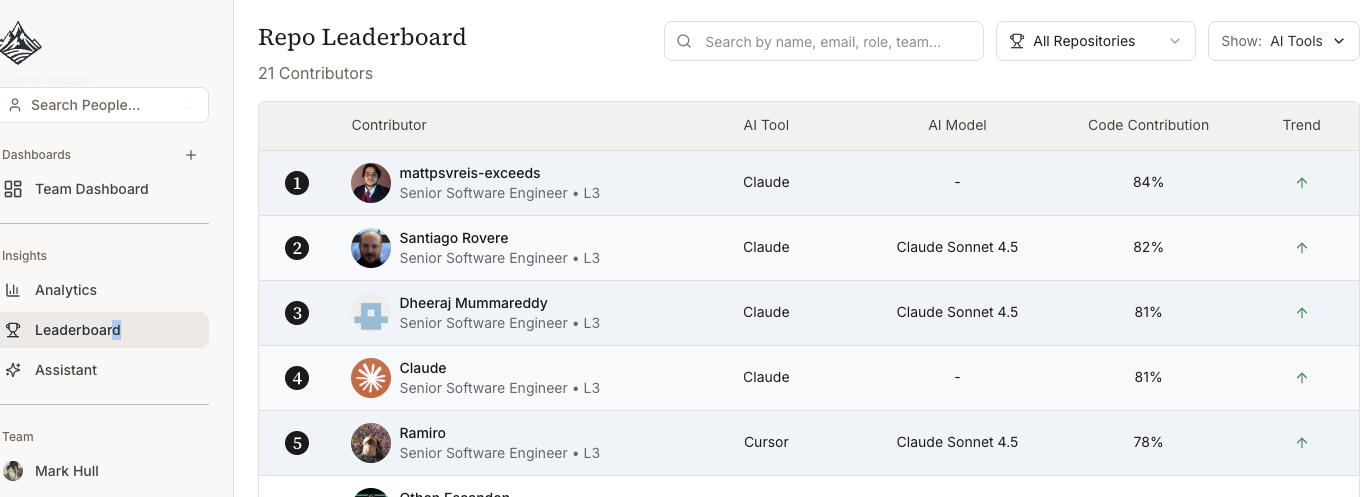Sort by AI Tool column header
The width and height of the screenshot is (1363, 497).
coord(766,125)
